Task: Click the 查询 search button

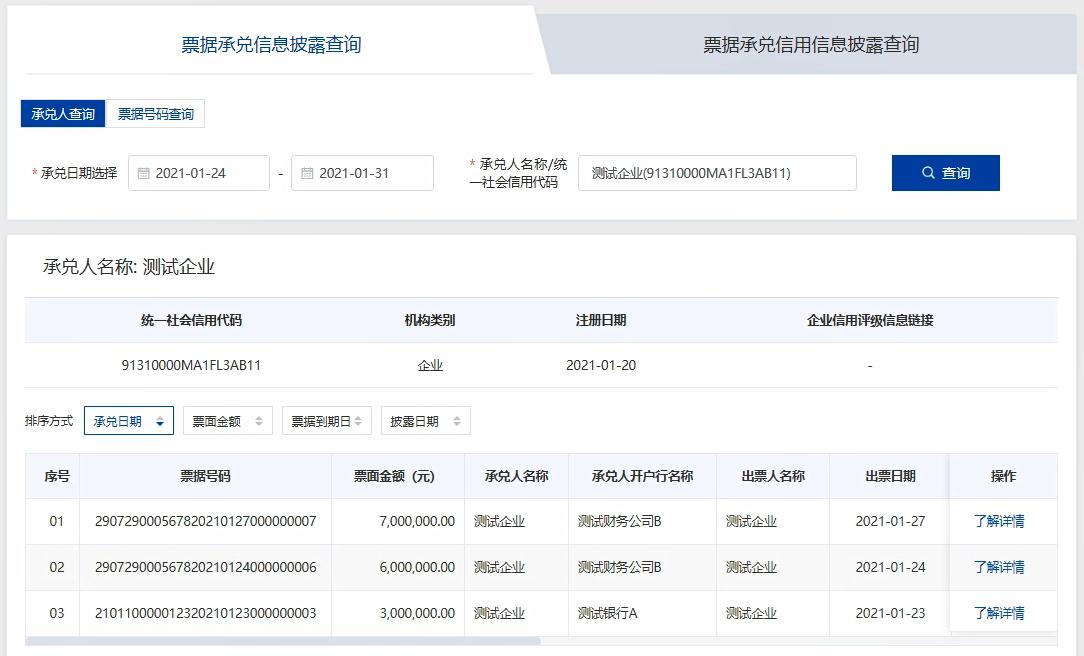Action: click(x=945, y=172)
